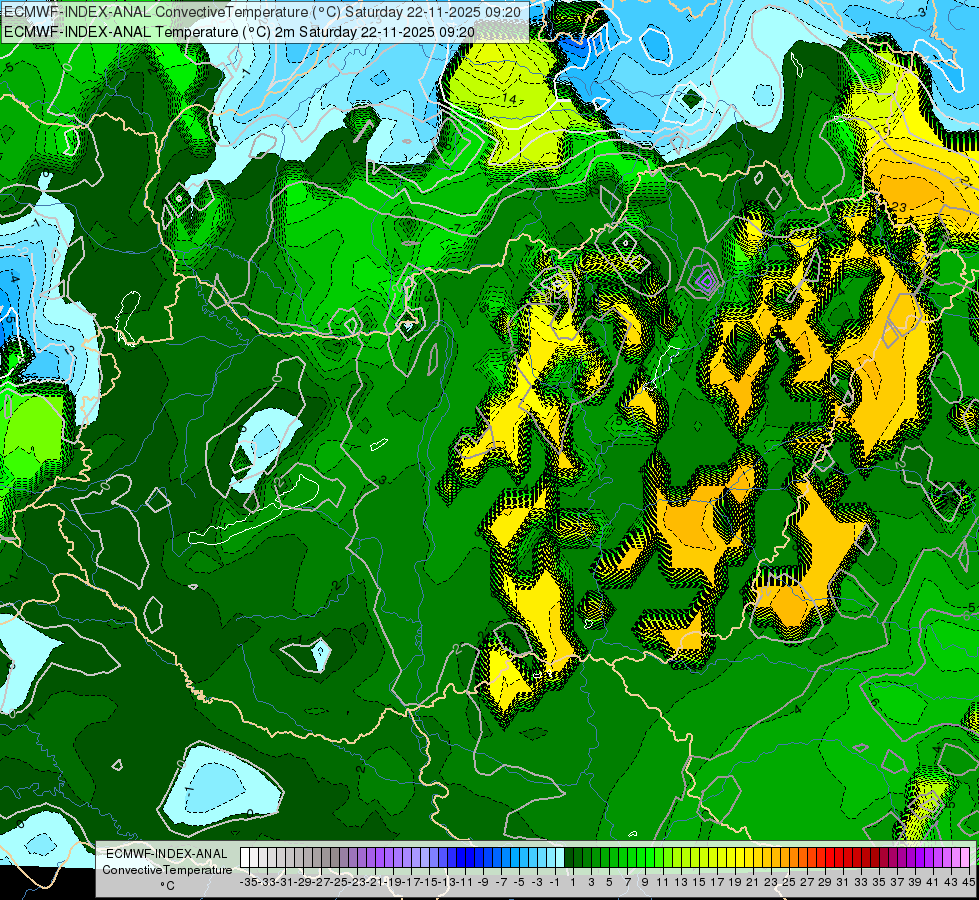Click the ECMWF-INDEX-ANAL label in the legend

[167, 853]
